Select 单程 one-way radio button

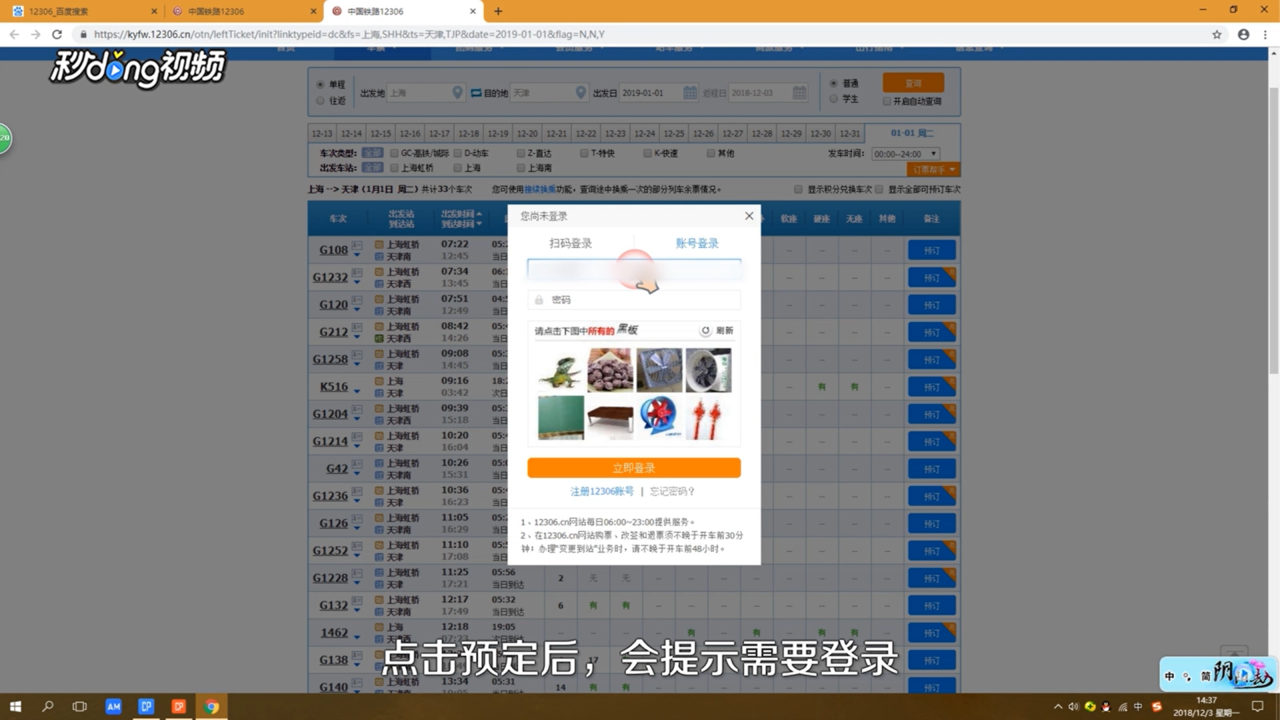[320, 85]
